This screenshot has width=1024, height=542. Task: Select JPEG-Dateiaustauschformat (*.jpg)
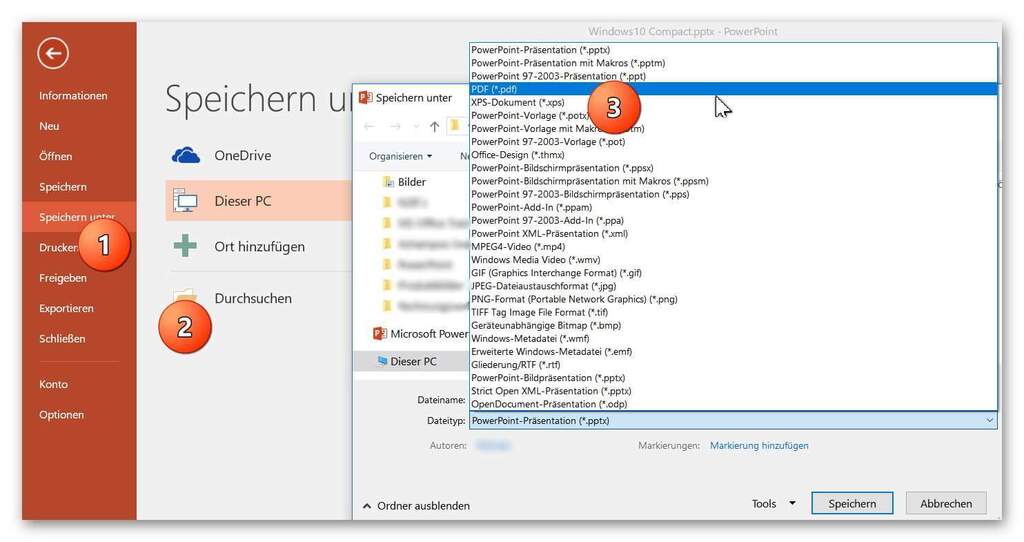[733, 286]
